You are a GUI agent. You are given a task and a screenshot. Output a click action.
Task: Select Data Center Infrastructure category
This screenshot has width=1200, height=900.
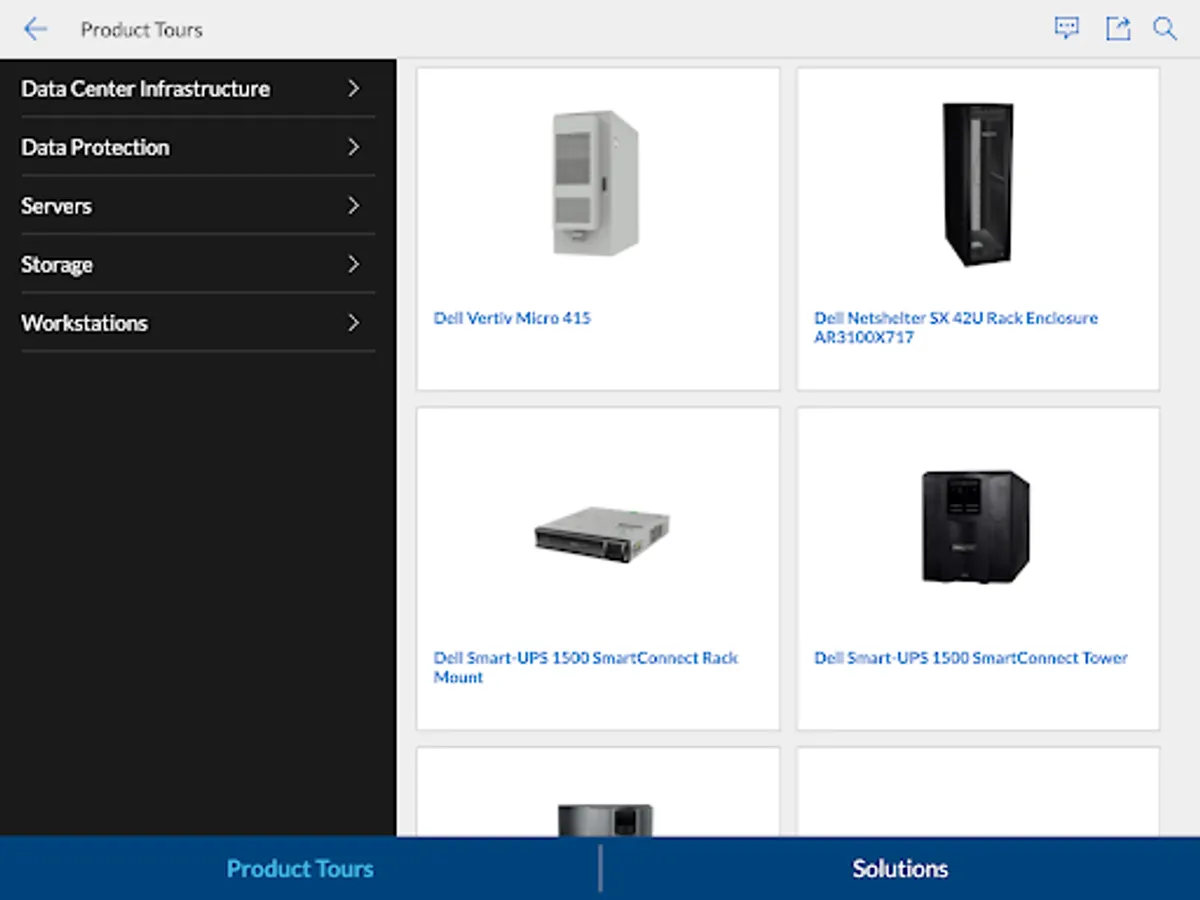point(198,89)
